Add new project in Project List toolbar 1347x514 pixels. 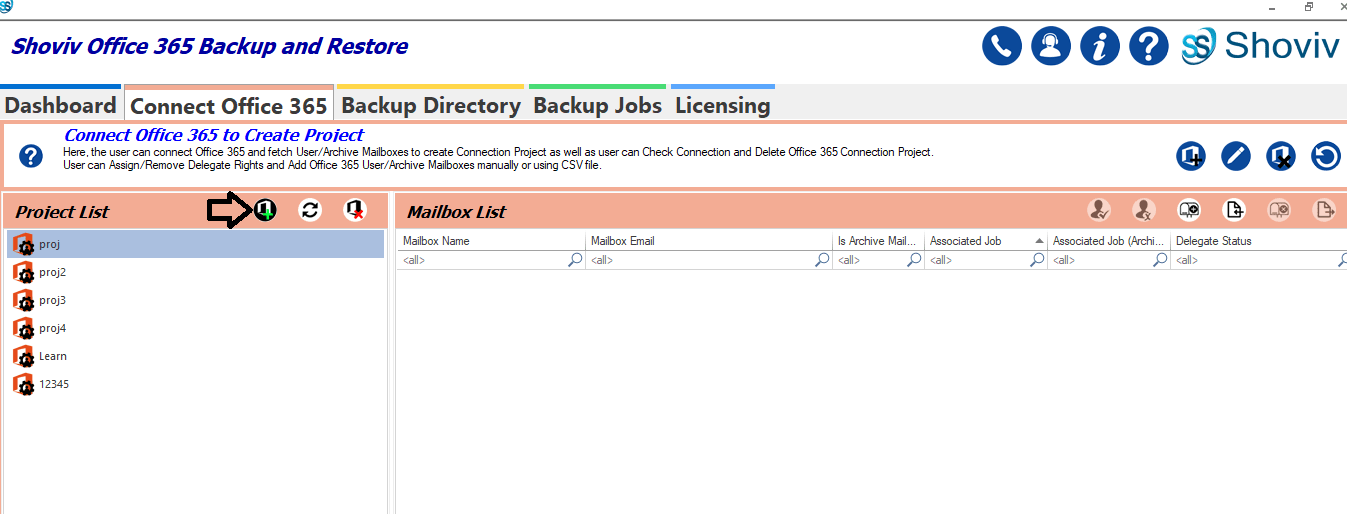pyautogui.click(x=265, y=210)
